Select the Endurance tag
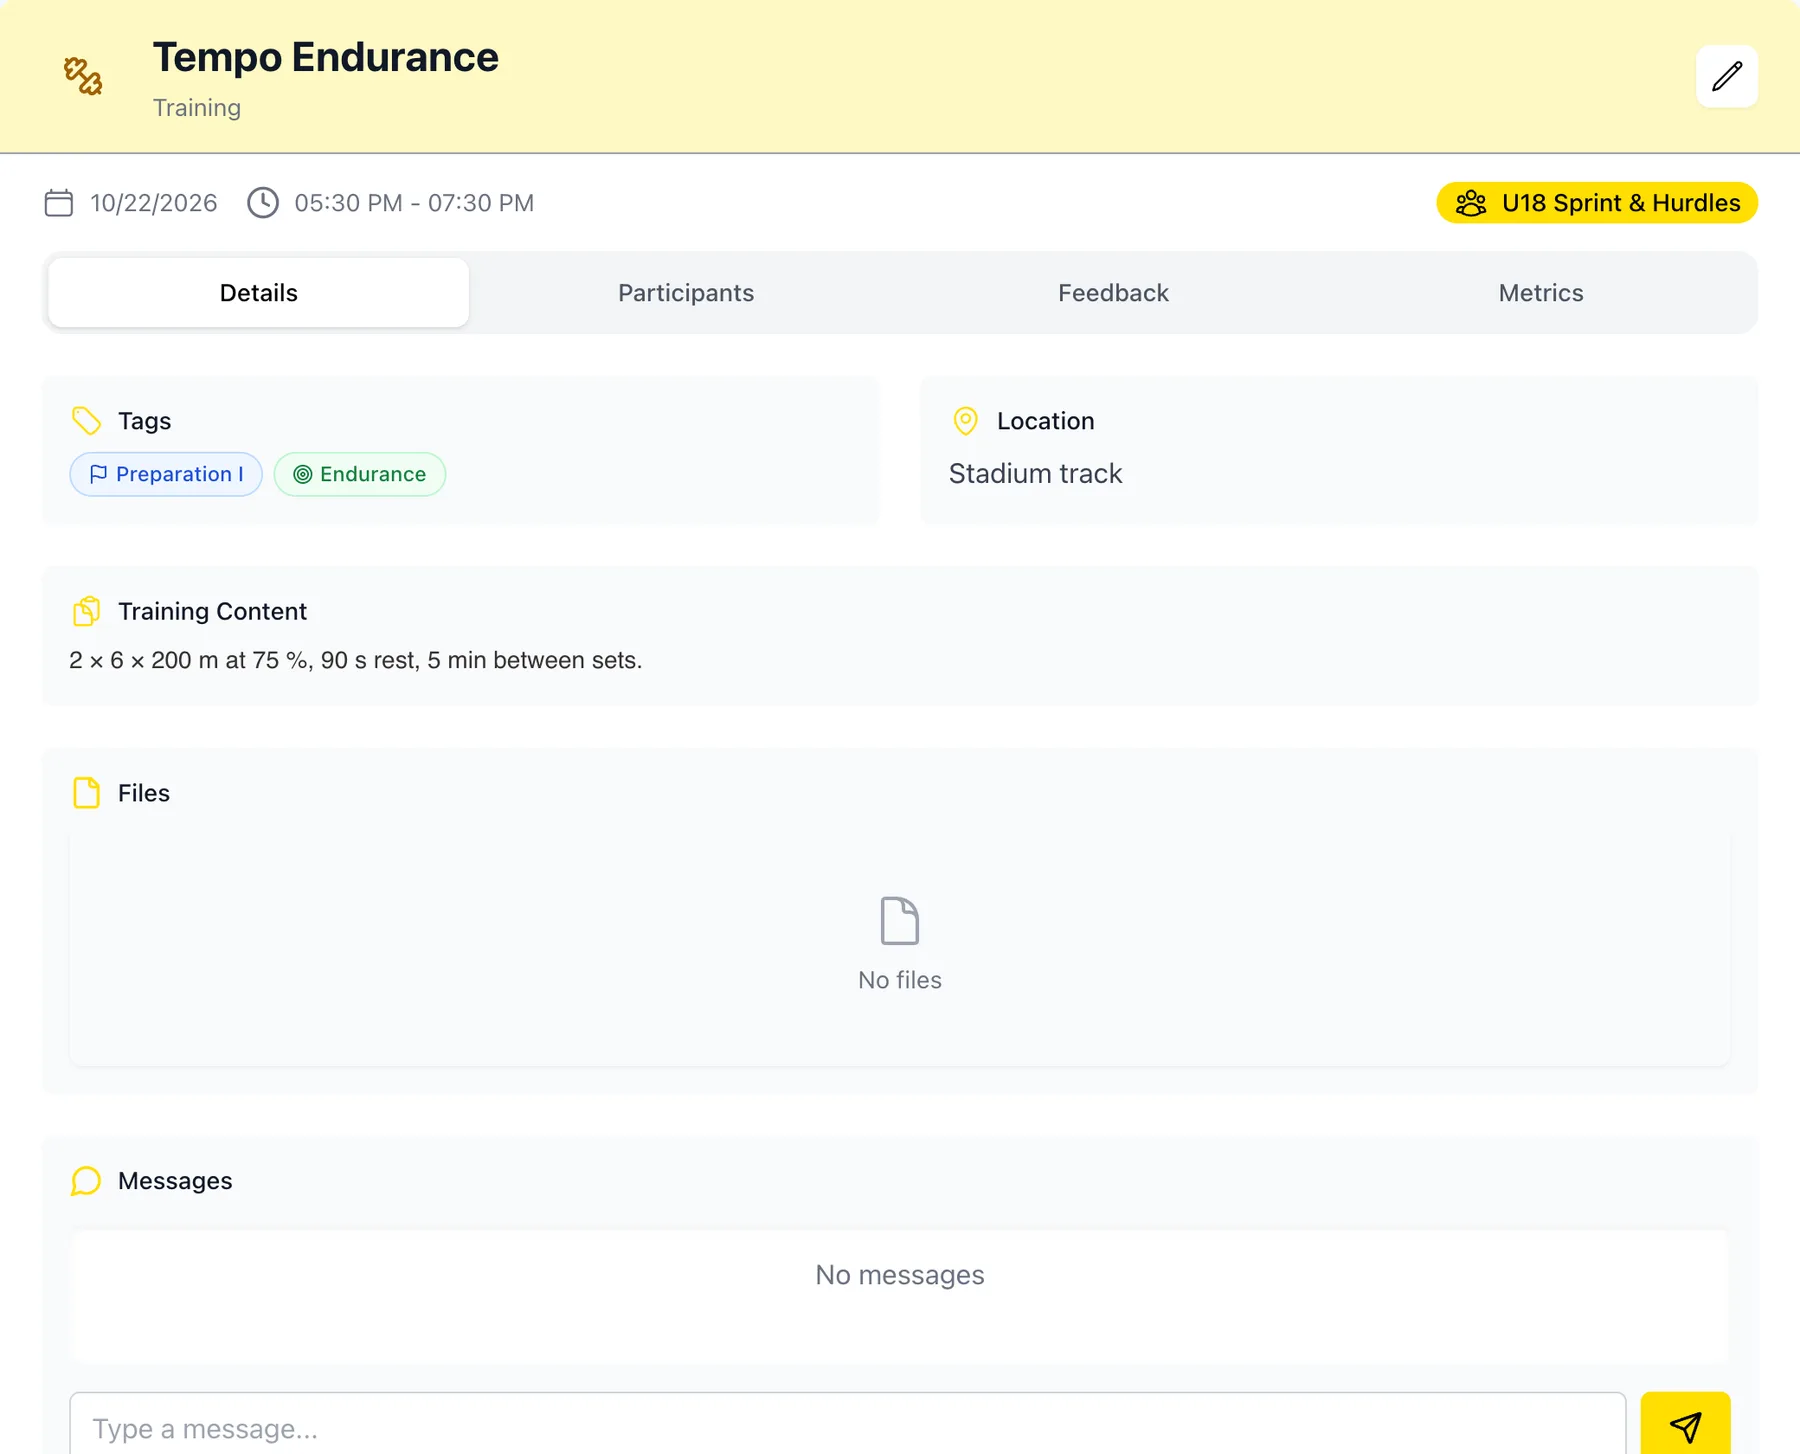Viewport: 1800px width, 1454px height. [x=360, y=474]
